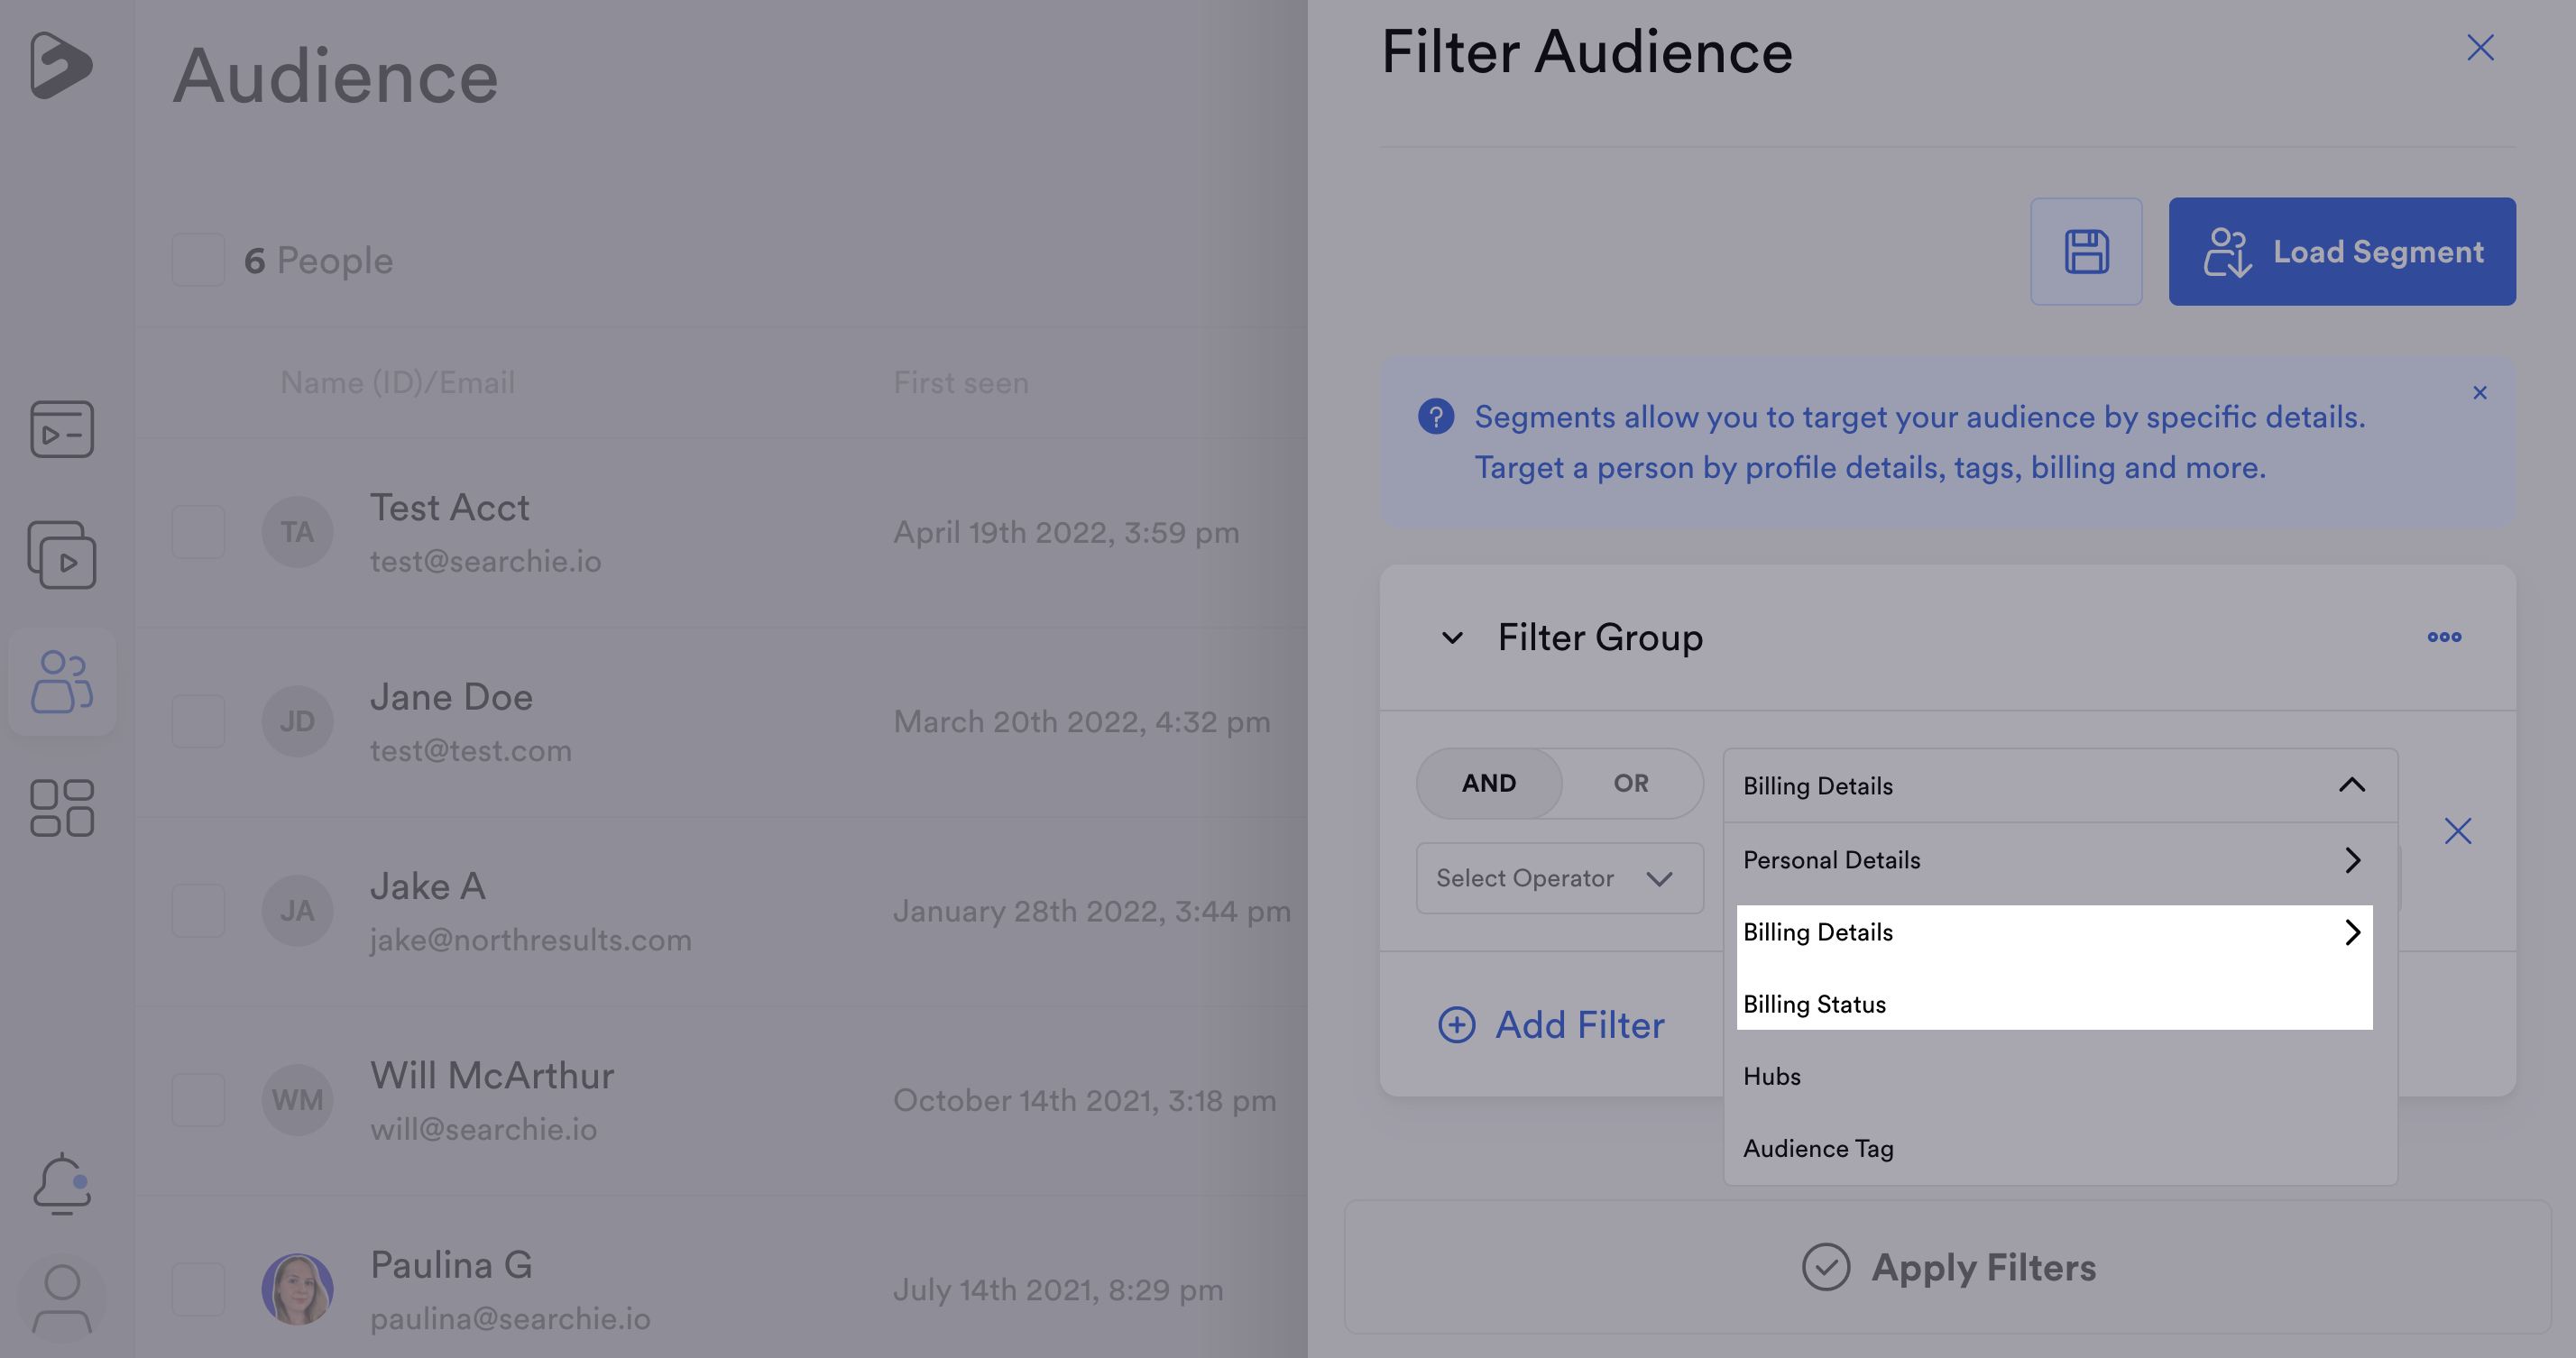Open notifications bell icon
This screenshot has height=1358, width=2576.
(62, 1184)
